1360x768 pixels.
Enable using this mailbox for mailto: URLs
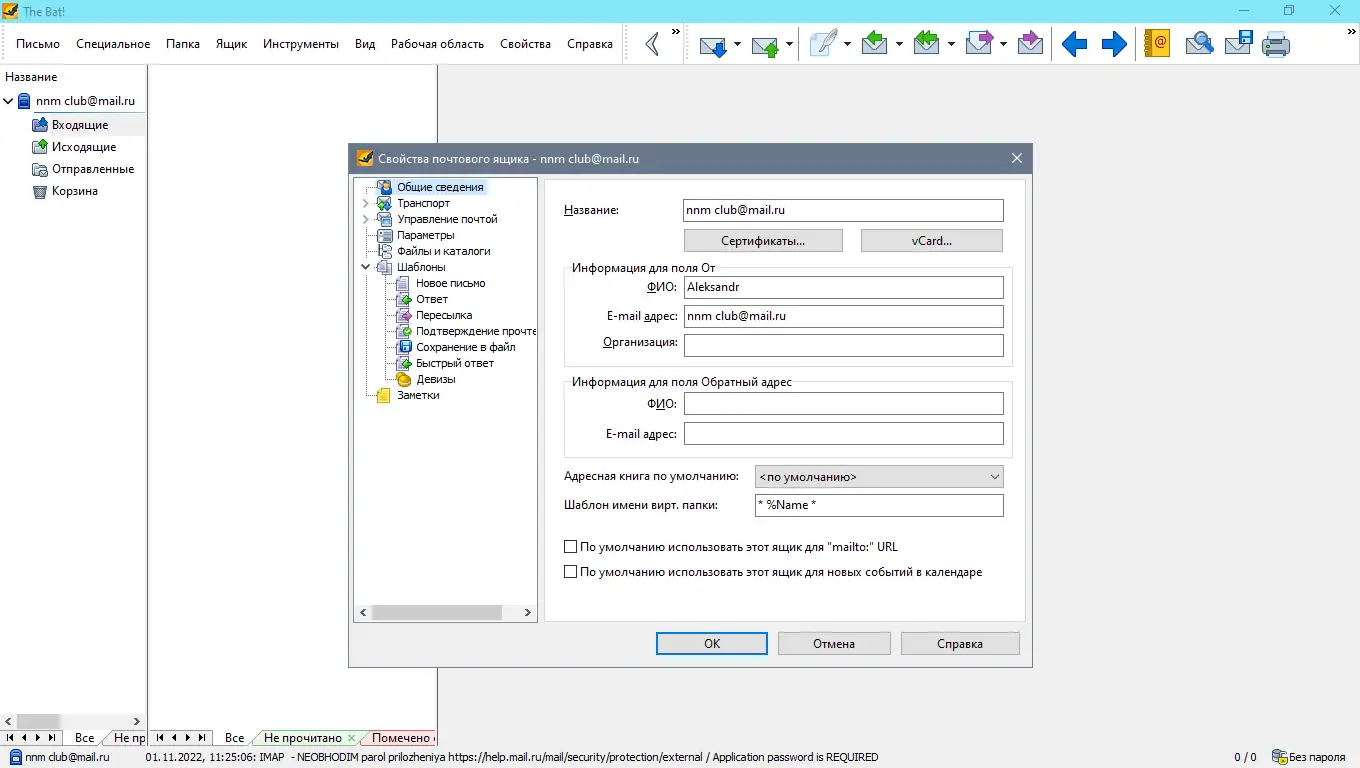(x=571, y=546)
